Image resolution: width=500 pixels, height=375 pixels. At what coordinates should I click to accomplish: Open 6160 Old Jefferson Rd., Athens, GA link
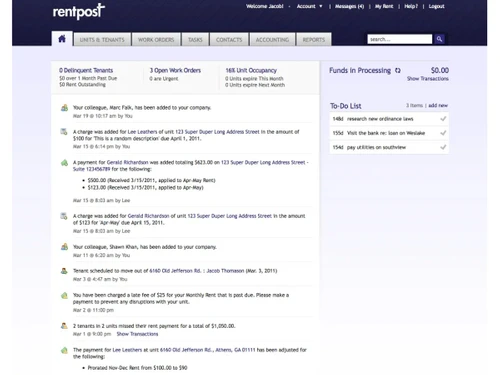[x=208, y=350]
